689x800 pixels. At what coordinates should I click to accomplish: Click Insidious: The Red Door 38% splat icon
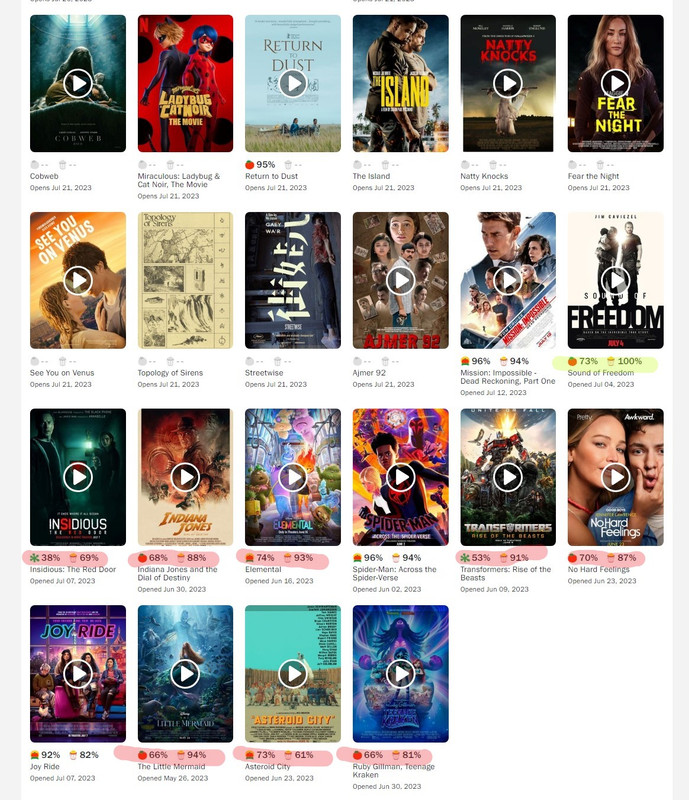pyautogui.click(x=35, y=558)
